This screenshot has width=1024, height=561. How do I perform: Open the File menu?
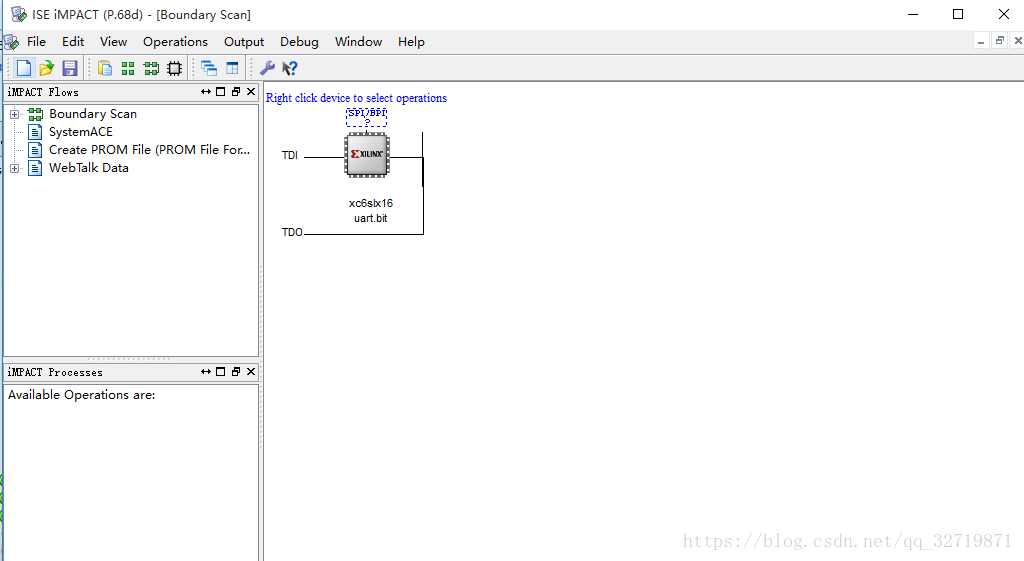pos(36,42)
